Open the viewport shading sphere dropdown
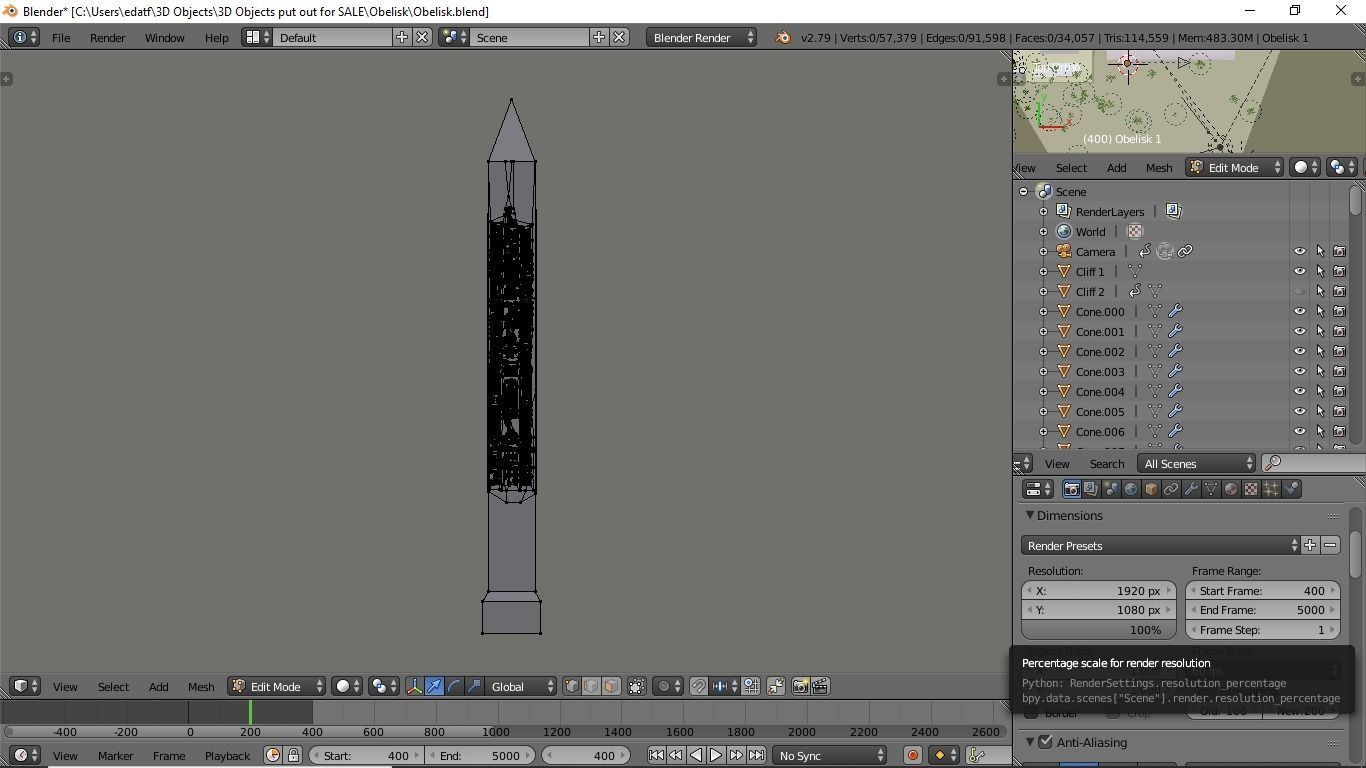 pos(347,686)
